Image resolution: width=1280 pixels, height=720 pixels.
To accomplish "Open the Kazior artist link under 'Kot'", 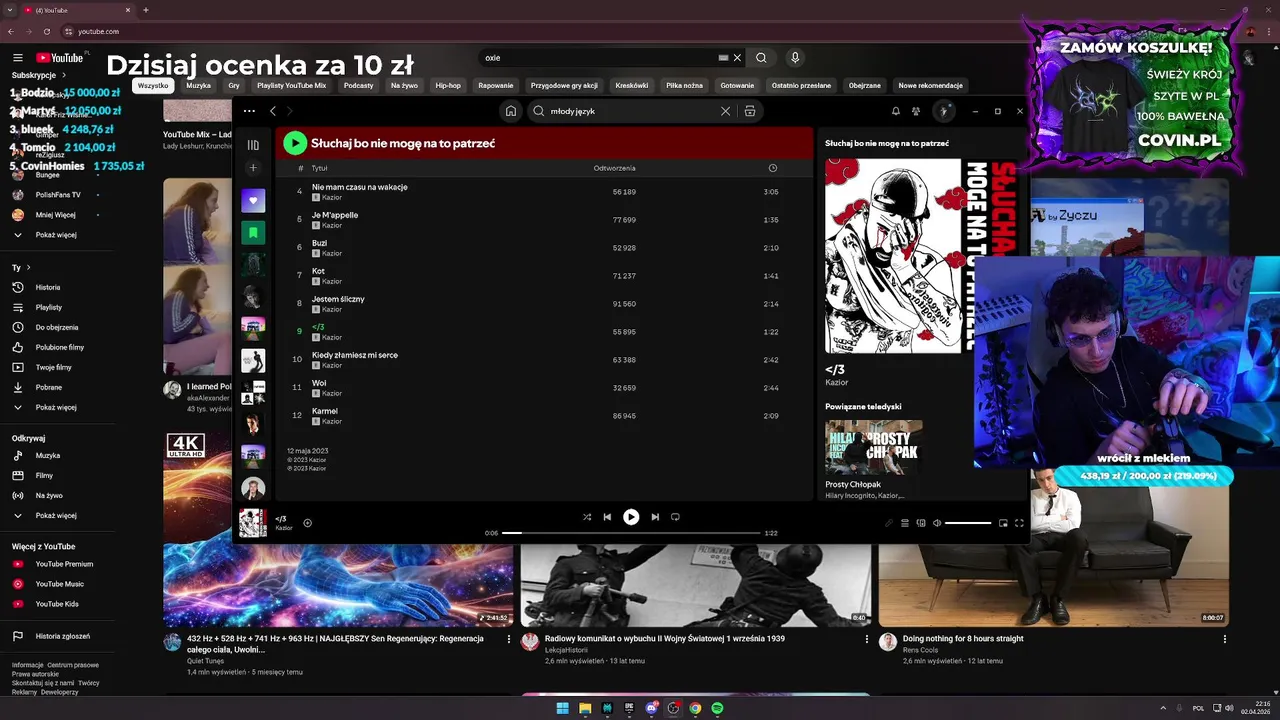I will pos(332,282).
